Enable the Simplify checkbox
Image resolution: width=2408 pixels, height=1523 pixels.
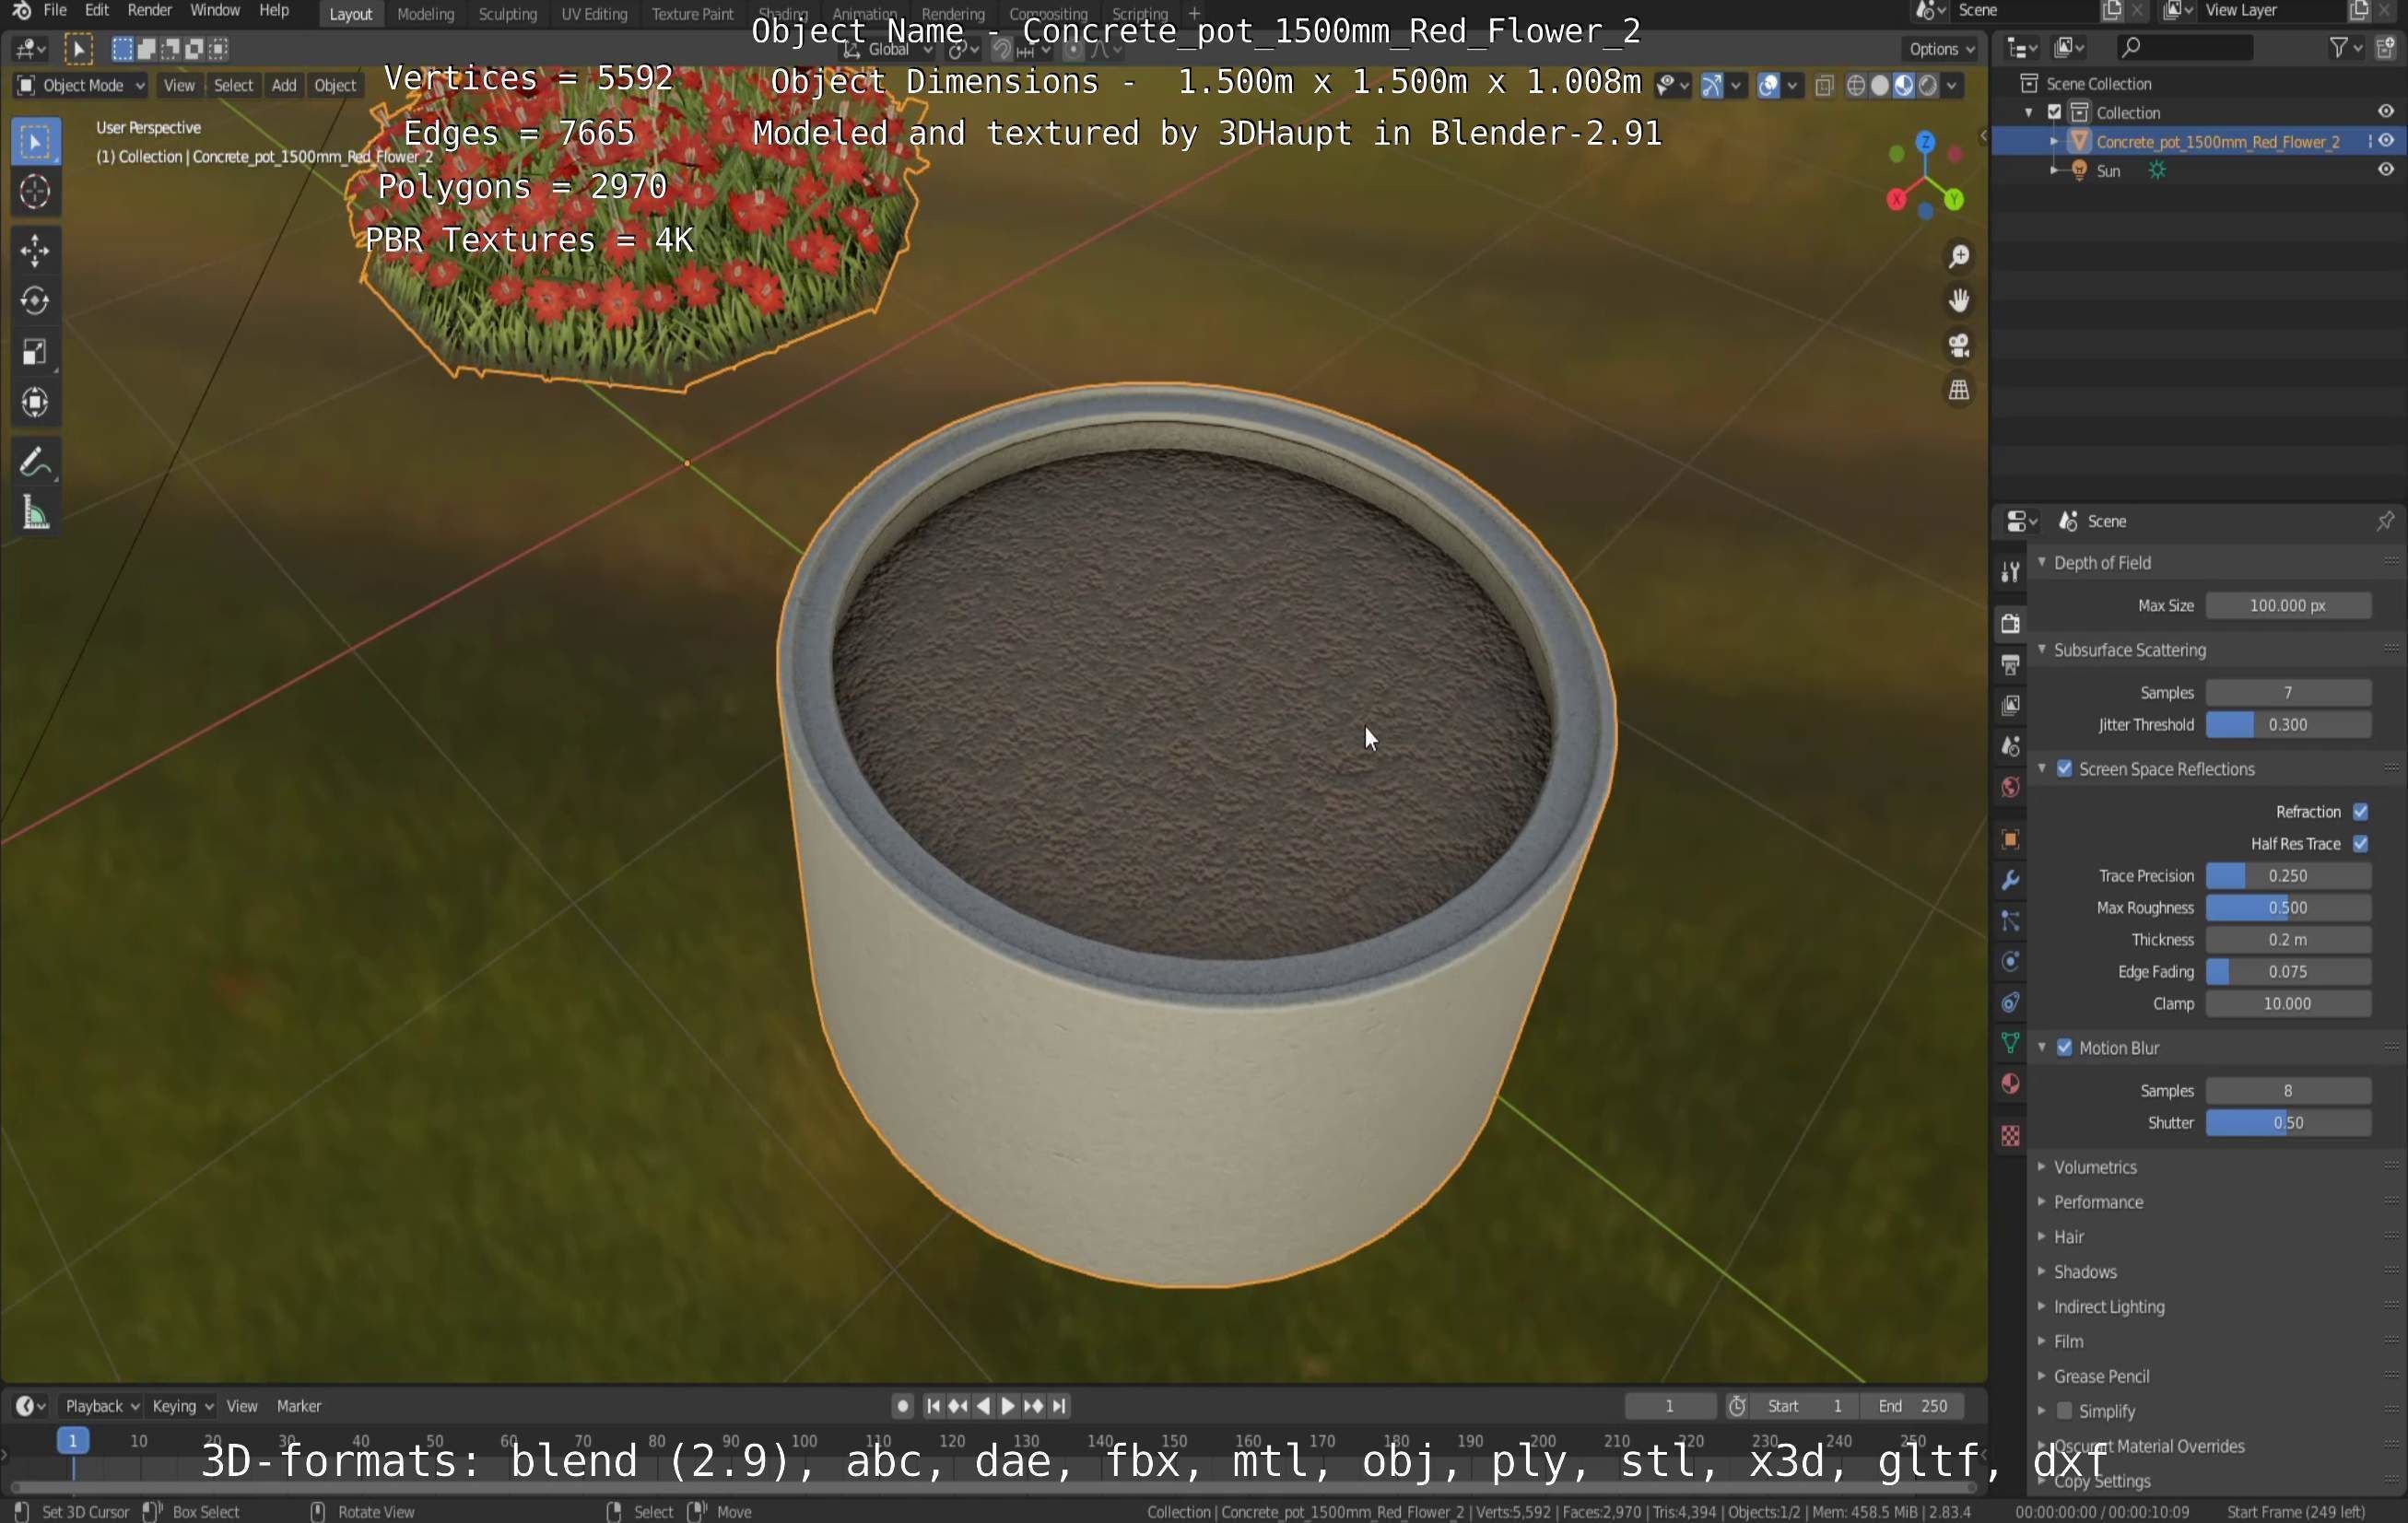[x=2064, y=1411]
